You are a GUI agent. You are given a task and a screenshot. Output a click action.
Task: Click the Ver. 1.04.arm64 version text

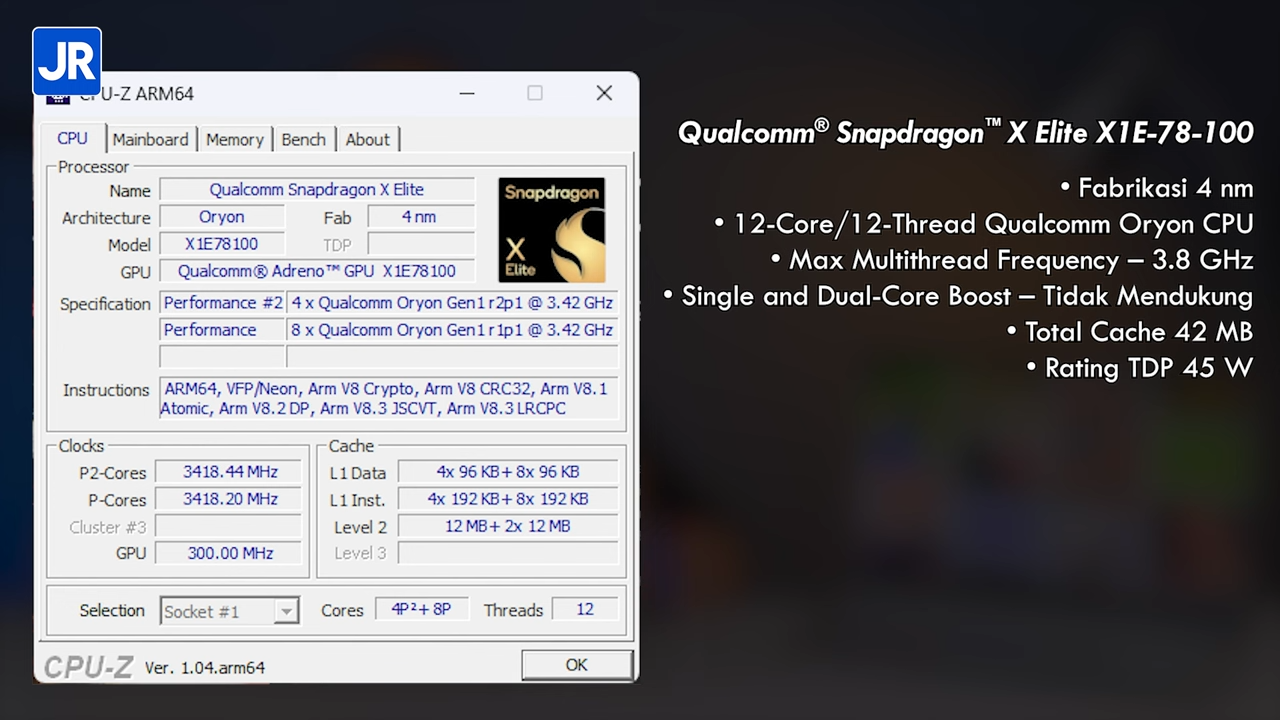205,667
